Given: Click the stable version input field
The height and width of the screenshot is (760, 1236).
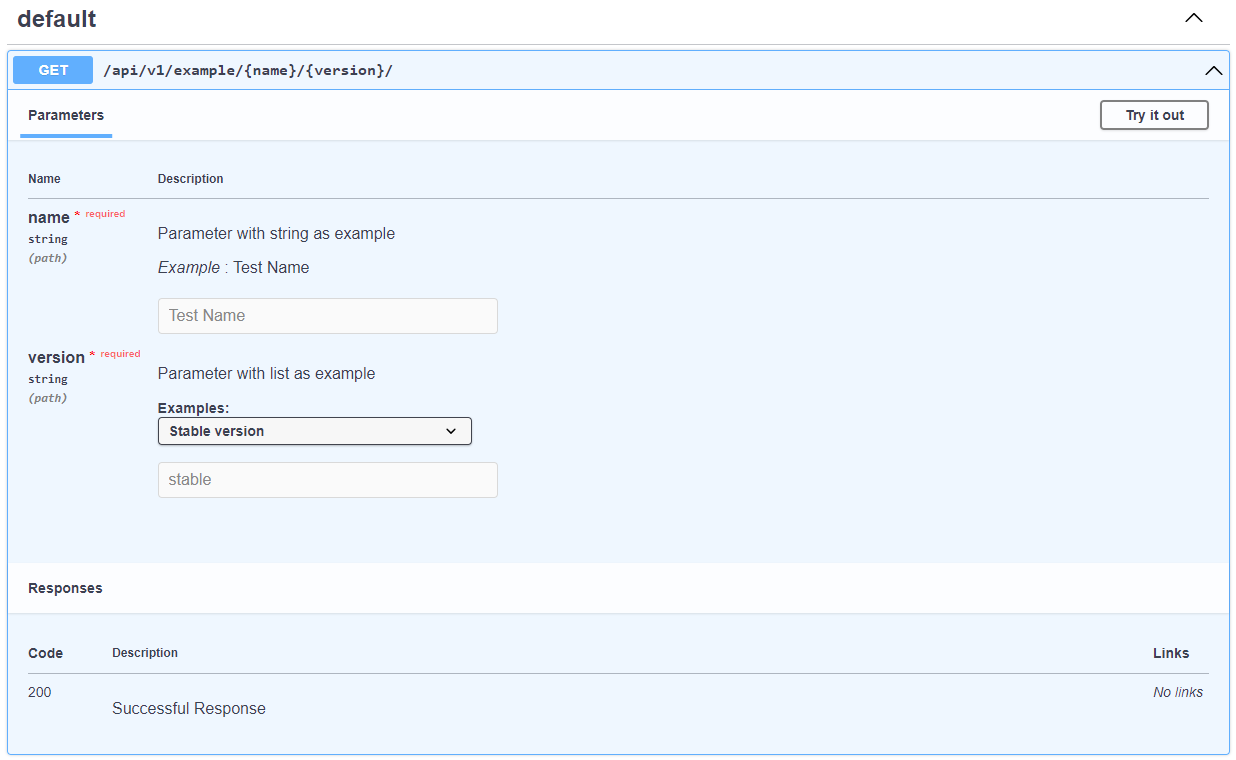Looking at the screenshot, I should click(327, 479).
